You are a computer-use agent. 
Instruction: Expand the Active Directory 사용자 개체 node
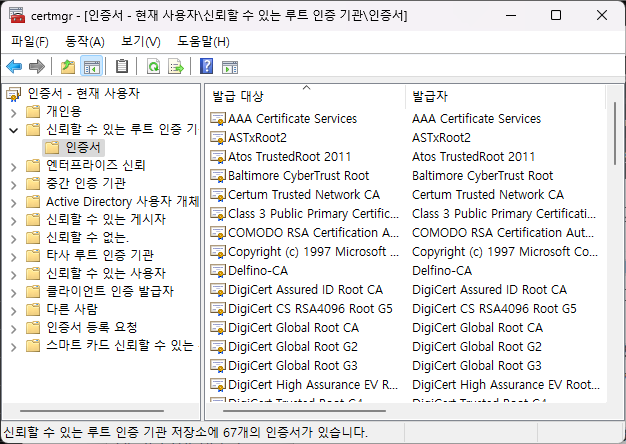pyautogui.click(x=14, y=203)
